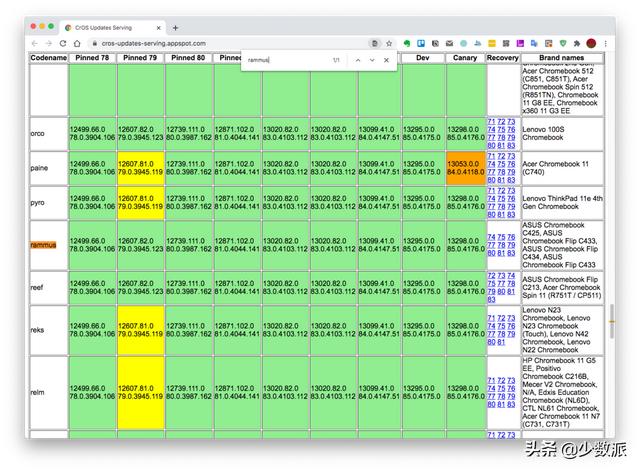Bookmark this page with the star icon
This screenshot has width=640, height=471.
(x=389, y=43)
